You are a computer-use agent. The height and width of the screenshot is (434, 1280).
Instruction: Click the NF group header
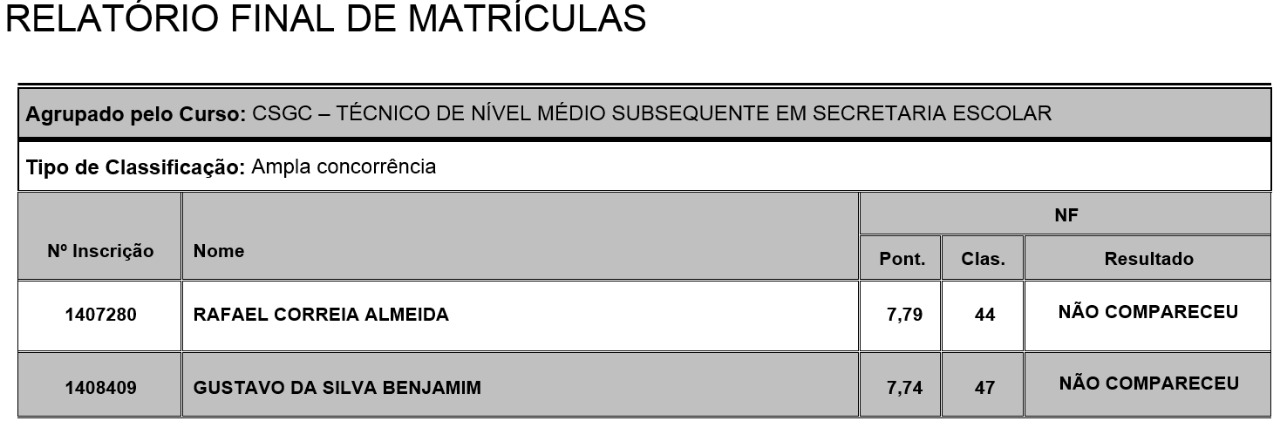click(1063, 213)
